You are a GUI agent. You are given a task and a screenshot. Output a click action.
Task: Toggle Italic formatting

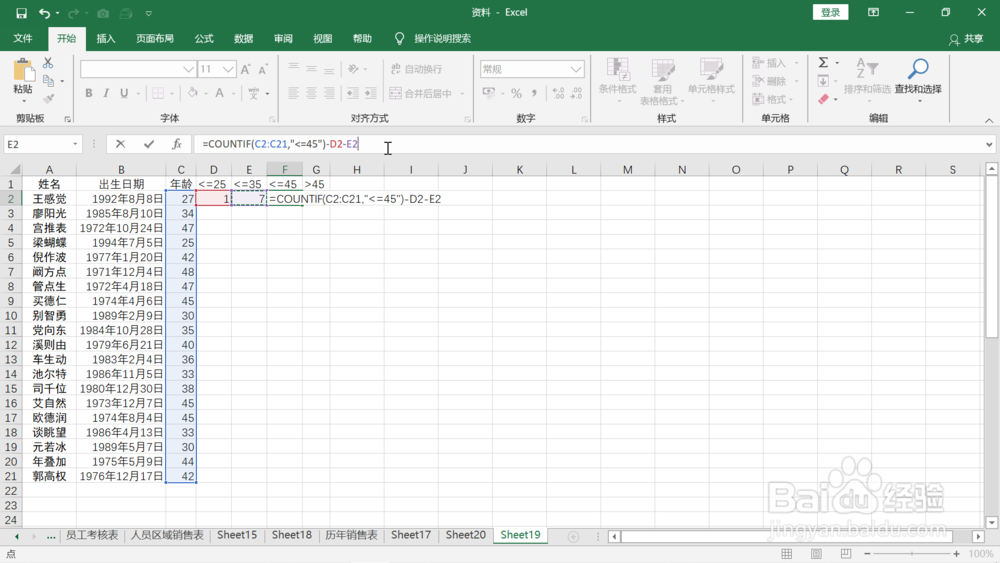[106, 94]
